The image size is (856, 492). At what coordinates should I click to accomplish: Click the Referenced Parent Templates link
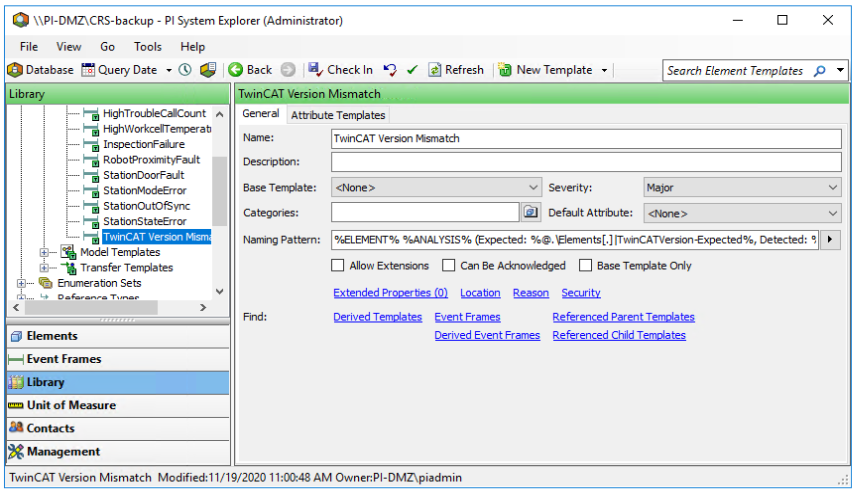point(623,317)
